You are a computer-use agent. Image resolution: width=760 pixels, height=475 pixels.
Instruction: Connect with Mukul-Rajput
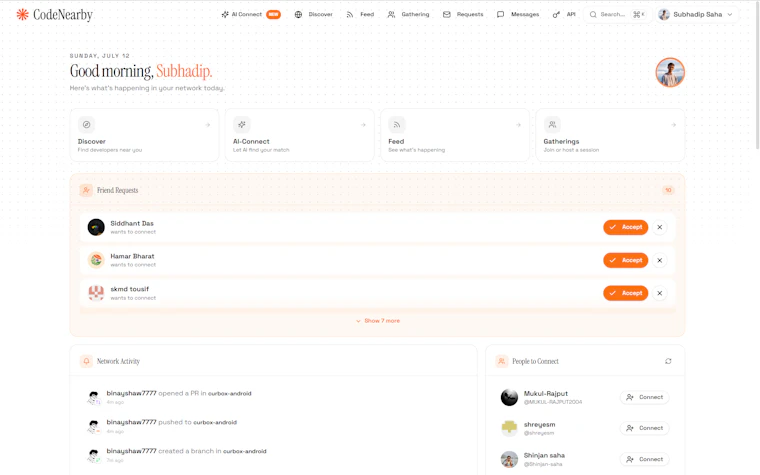[644, 397]
